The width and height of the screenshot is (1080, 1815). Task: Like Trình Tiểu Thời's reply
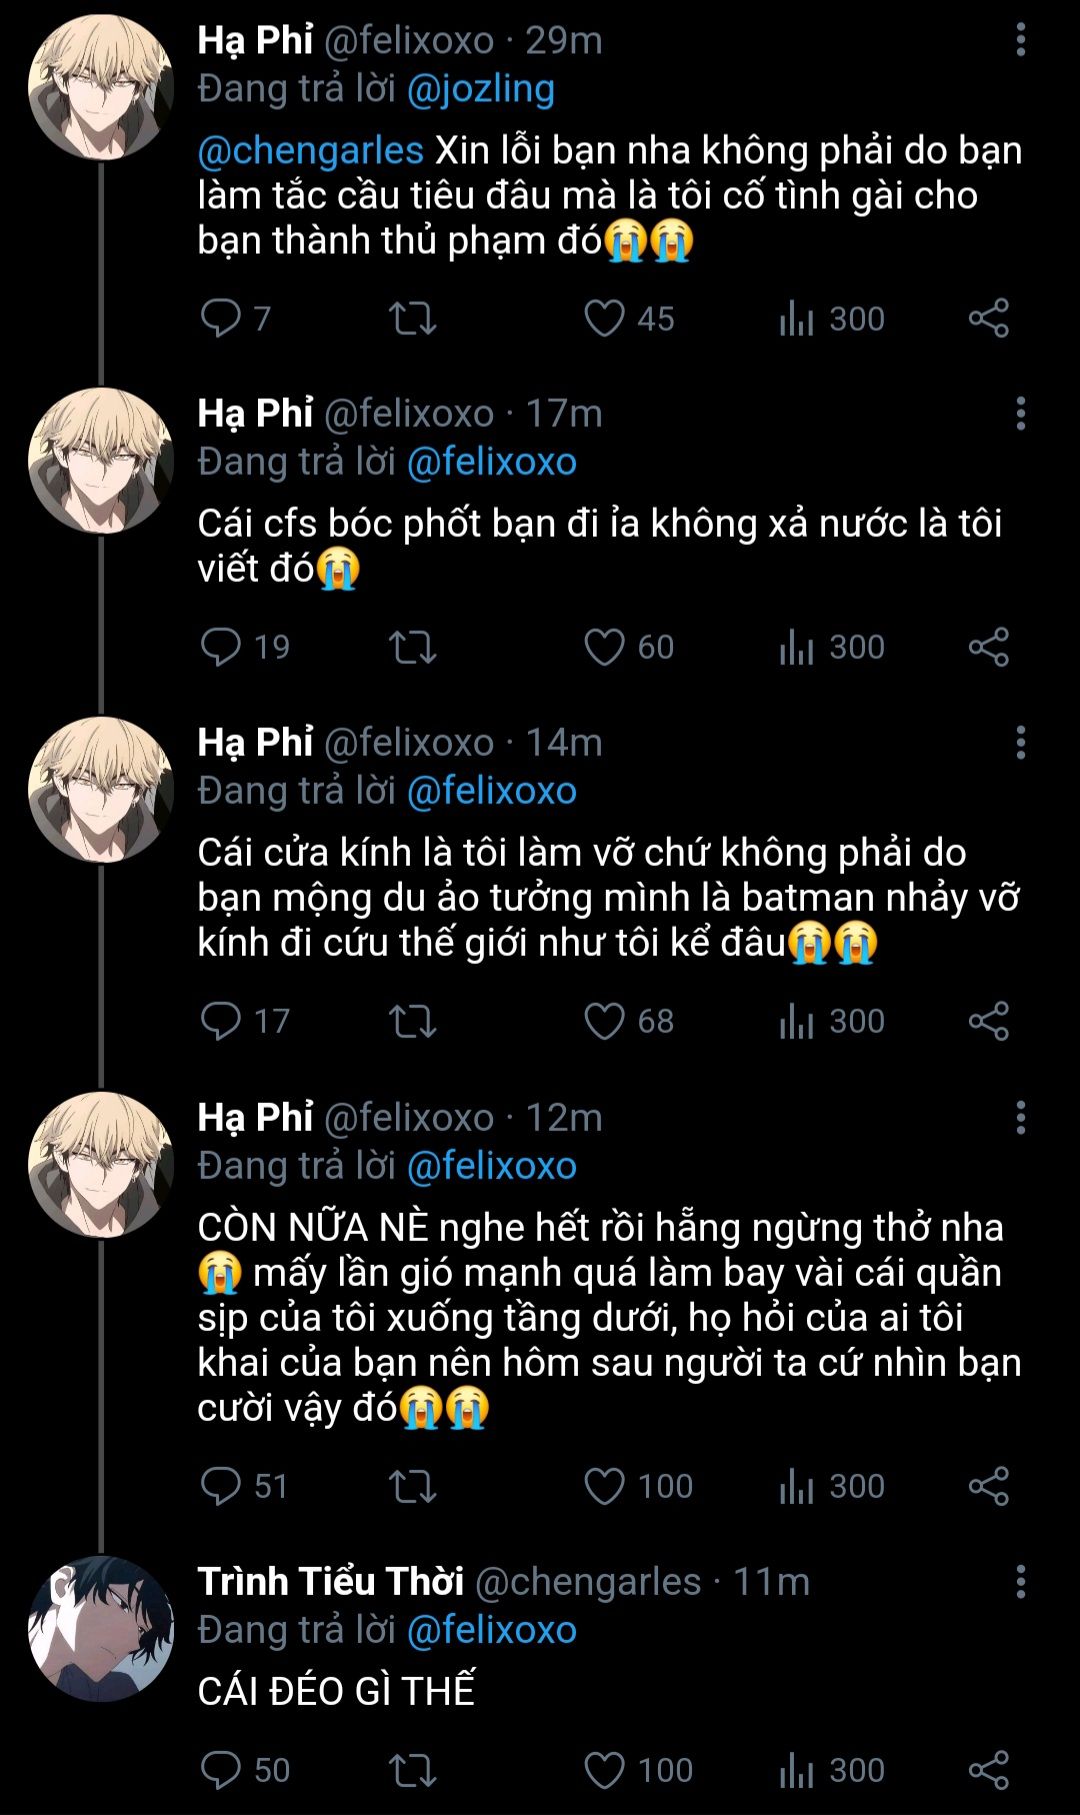(604, 1770)
